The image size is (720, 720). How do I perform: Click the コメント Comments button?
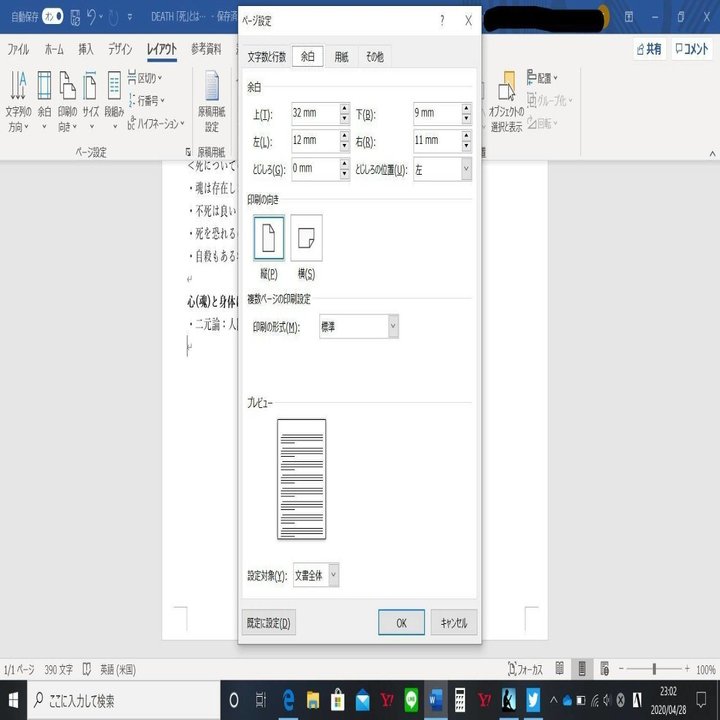[x=692, y=49]
